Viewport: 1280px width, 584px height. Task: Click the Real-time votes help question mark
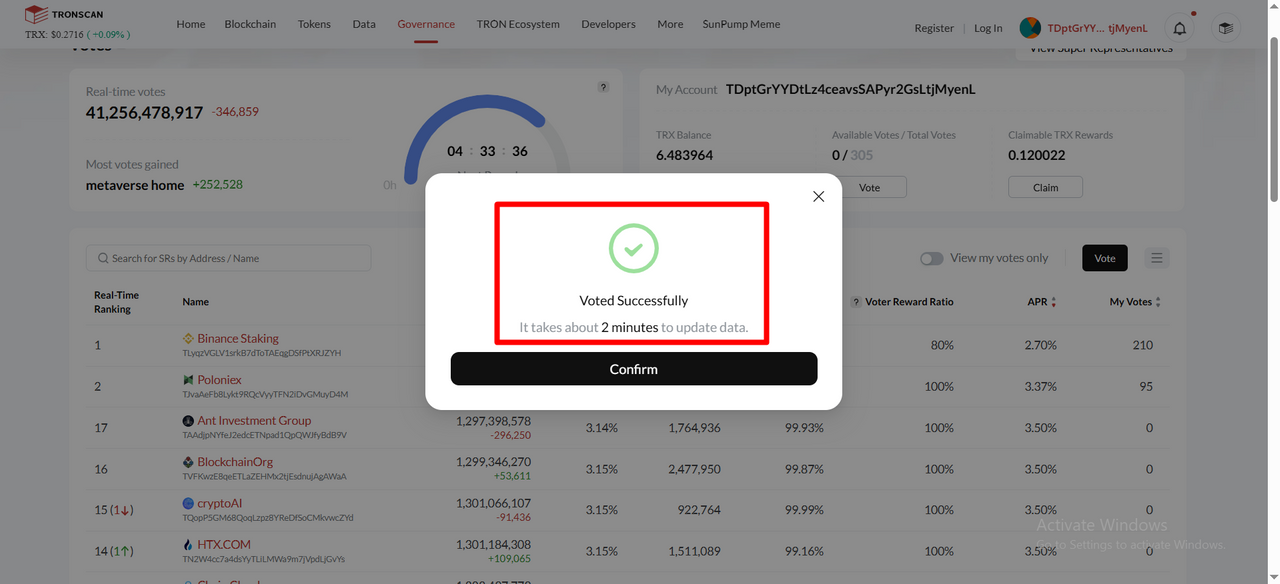point(603,87)
